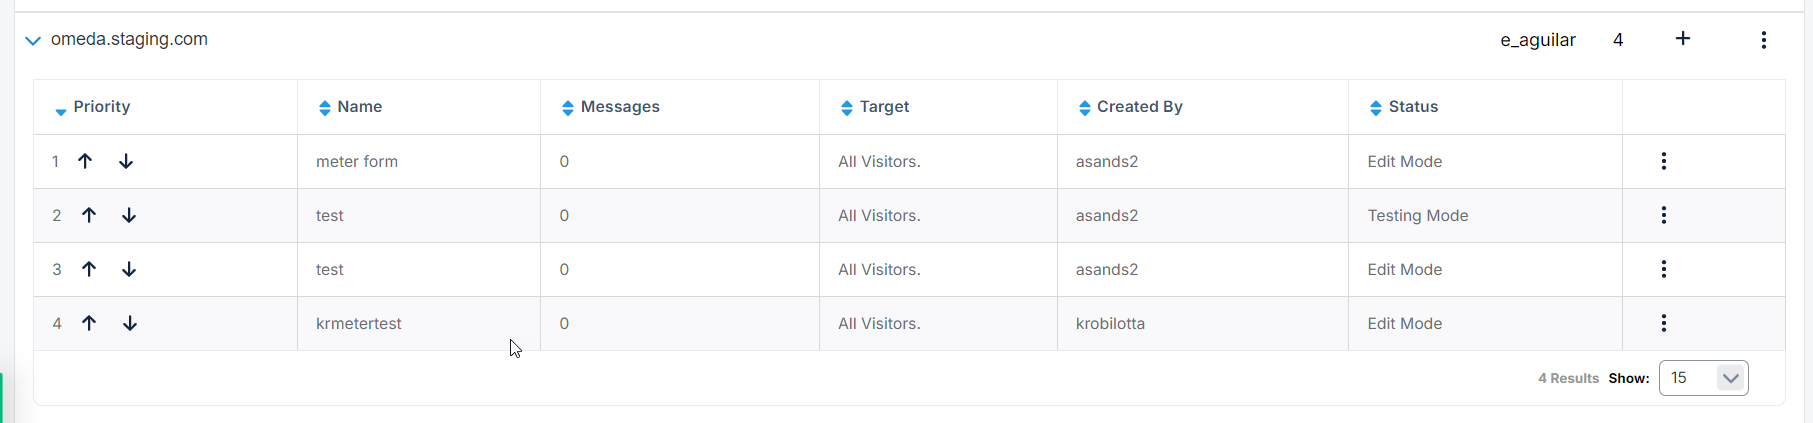Move priority 2 test row up

(x=89, y=215)
